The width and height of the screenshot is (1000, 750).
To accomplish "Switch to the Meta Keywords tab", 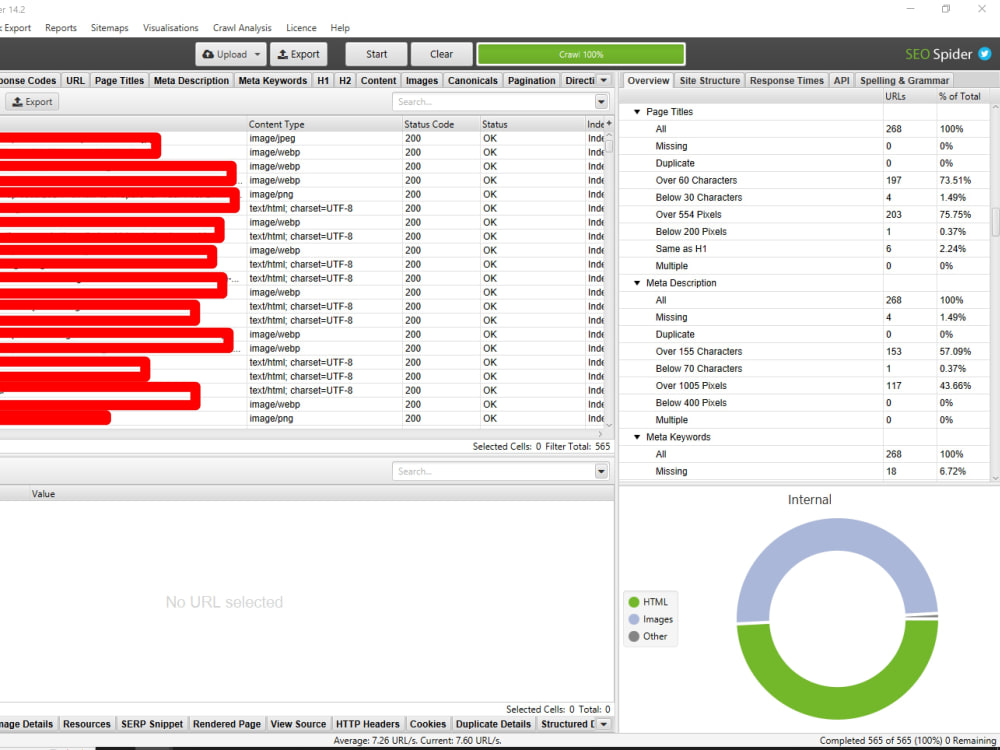I will [272, 80].
